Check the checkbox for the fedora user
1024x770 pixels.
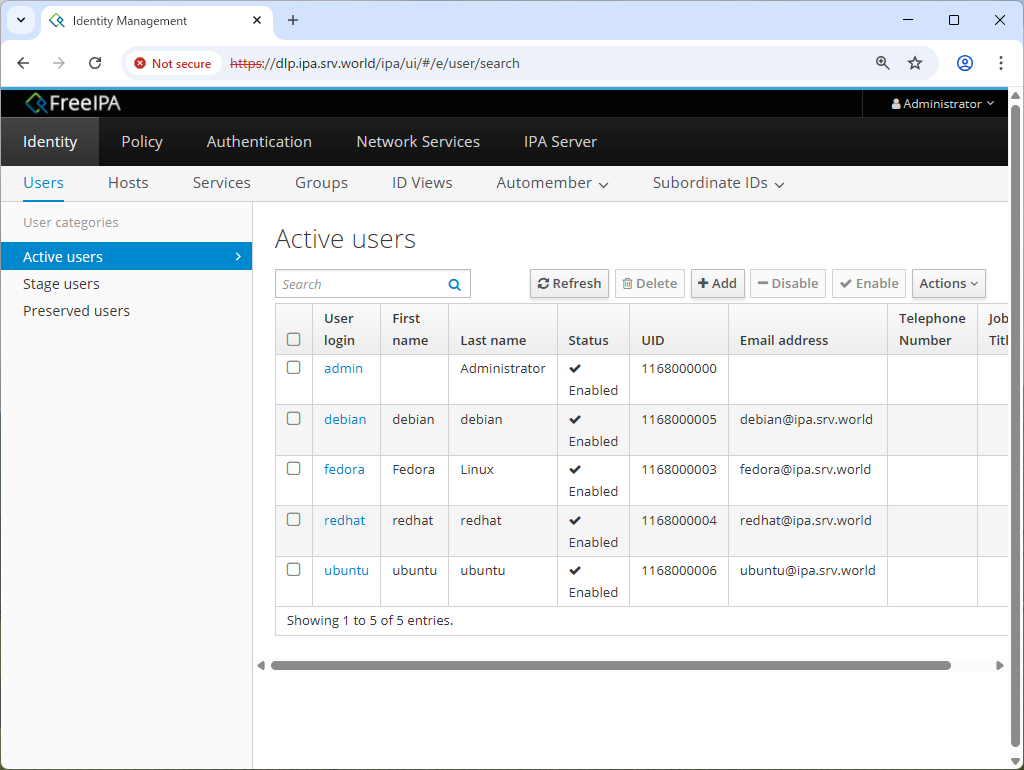click(x=294, y=469)
